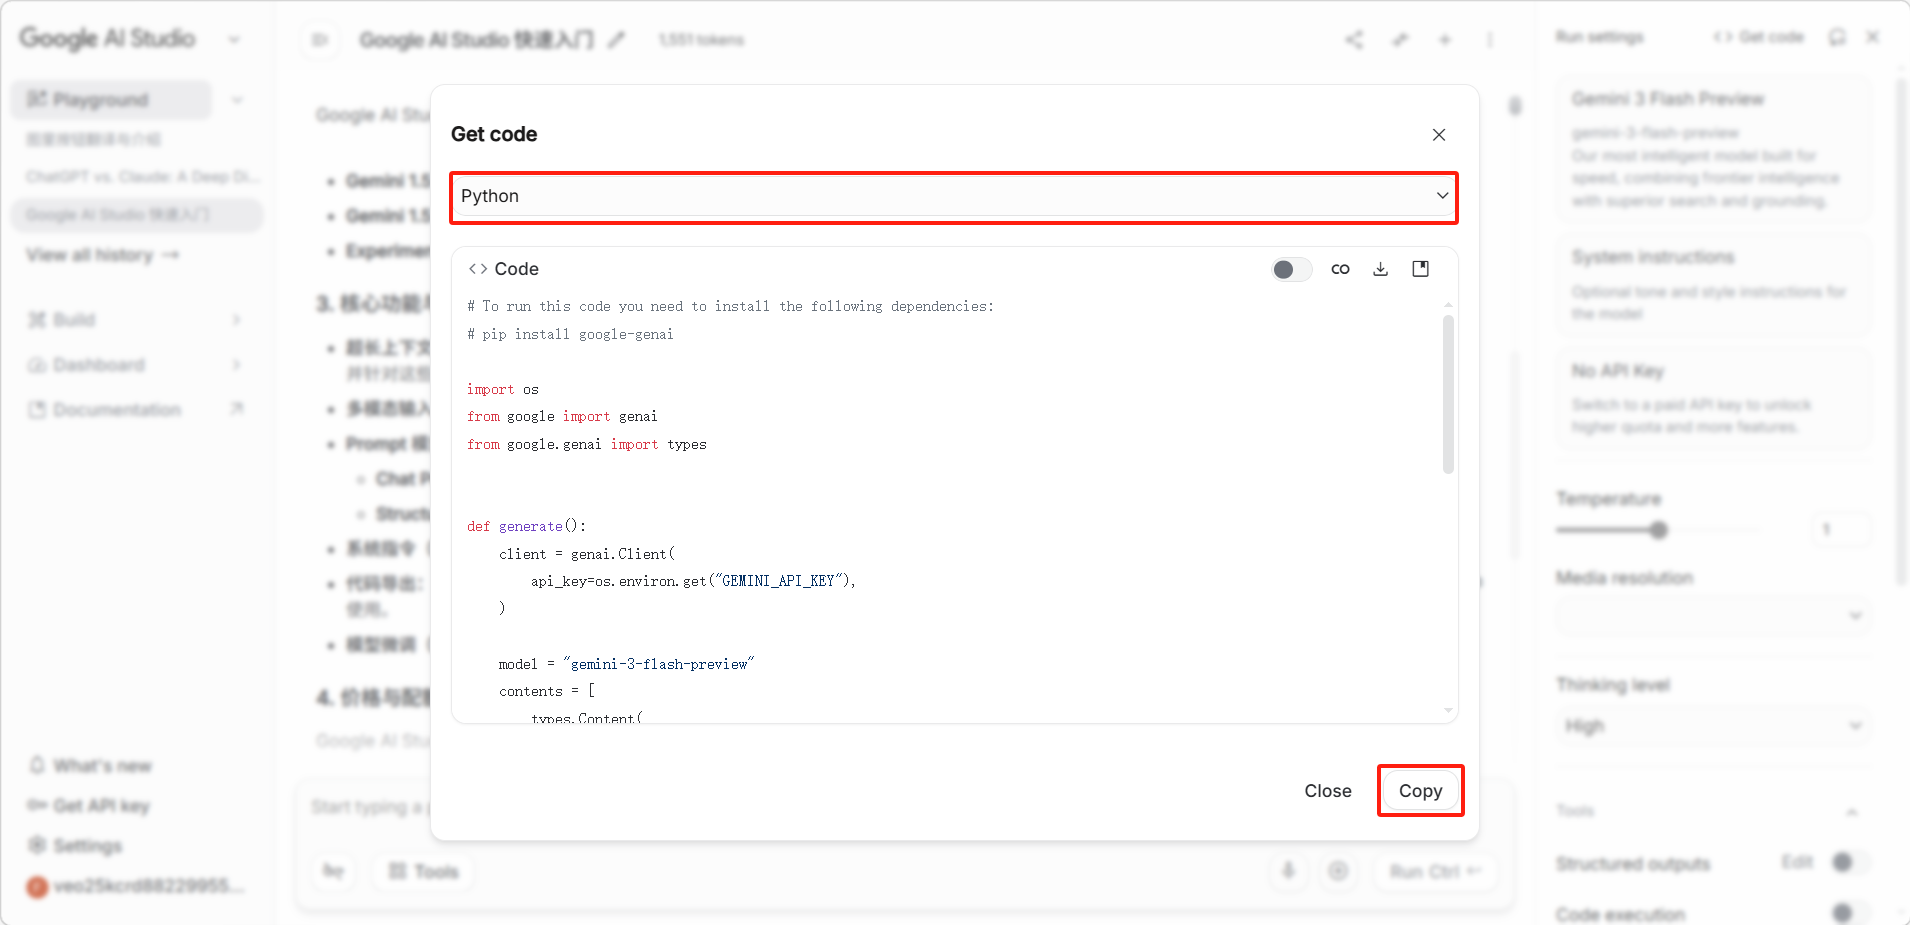The height and width of the screenshot is (925, 1910).
Task: Open the user account avatar
Action: coord(37,886)
